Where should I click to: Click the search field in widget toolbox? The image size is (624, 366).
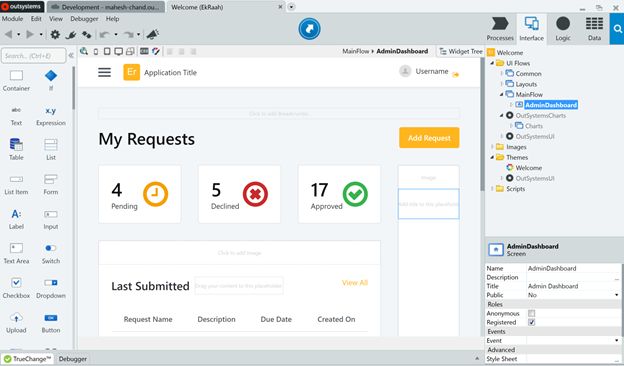click(x=33, y=56)
